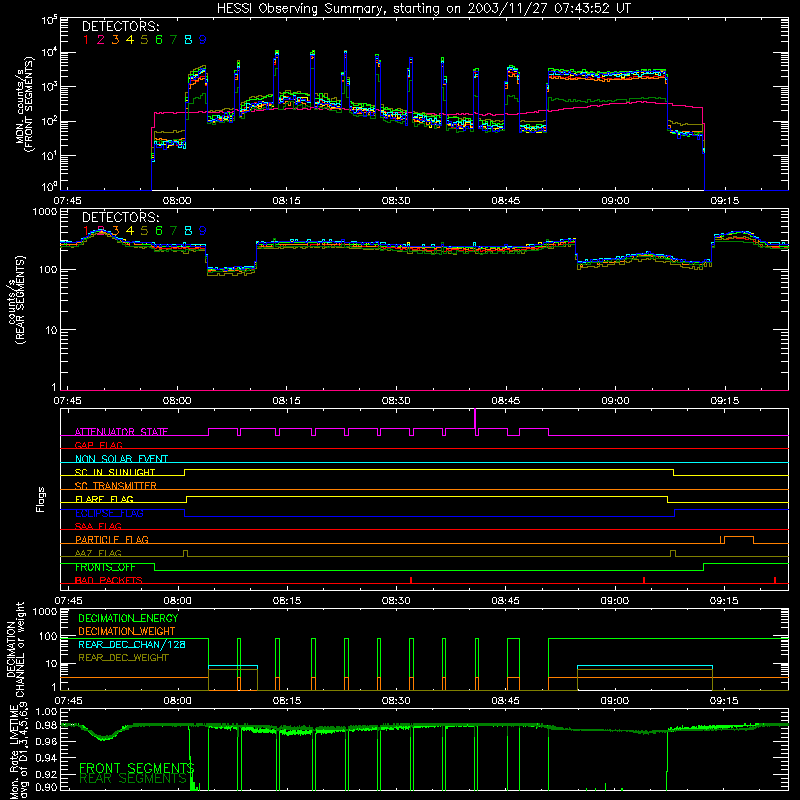
Task: Click the ECLIPSE_FLAG label
Action: [x=109, y=513]
